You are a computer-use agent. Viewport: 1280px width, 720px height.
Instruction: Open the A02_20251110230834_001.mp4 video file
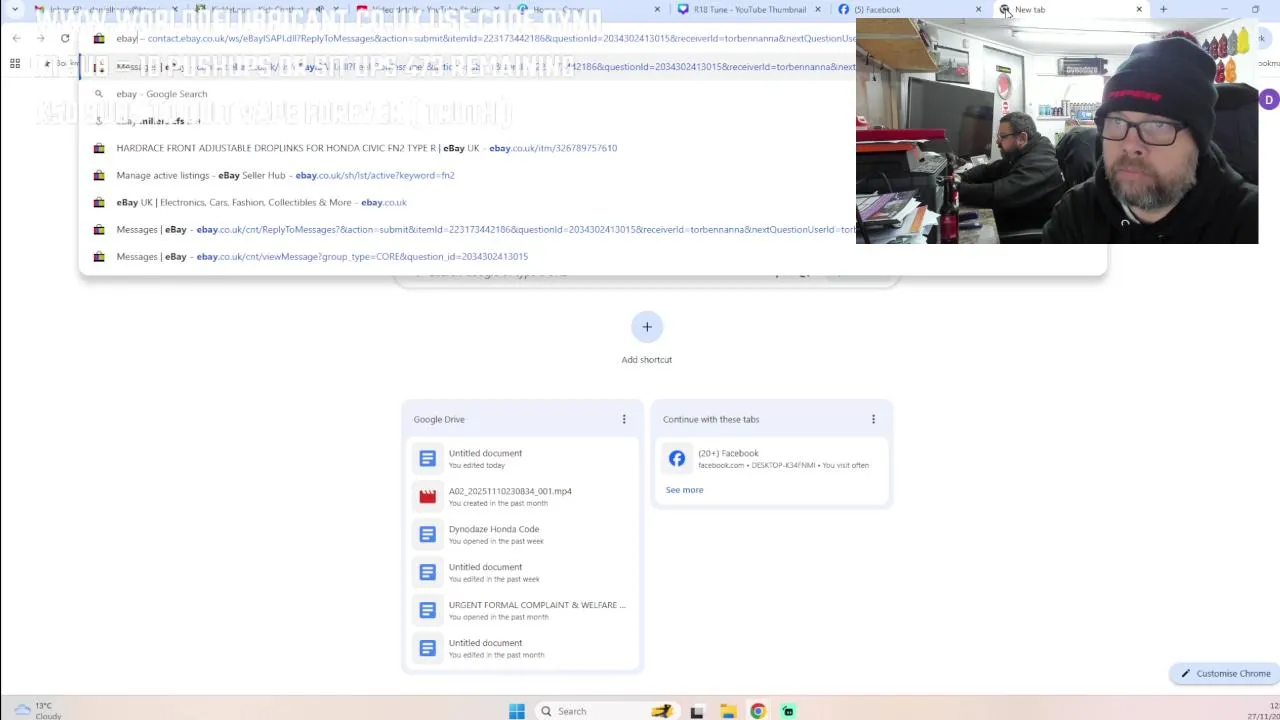pyautogui.click(x=521, y=496)
